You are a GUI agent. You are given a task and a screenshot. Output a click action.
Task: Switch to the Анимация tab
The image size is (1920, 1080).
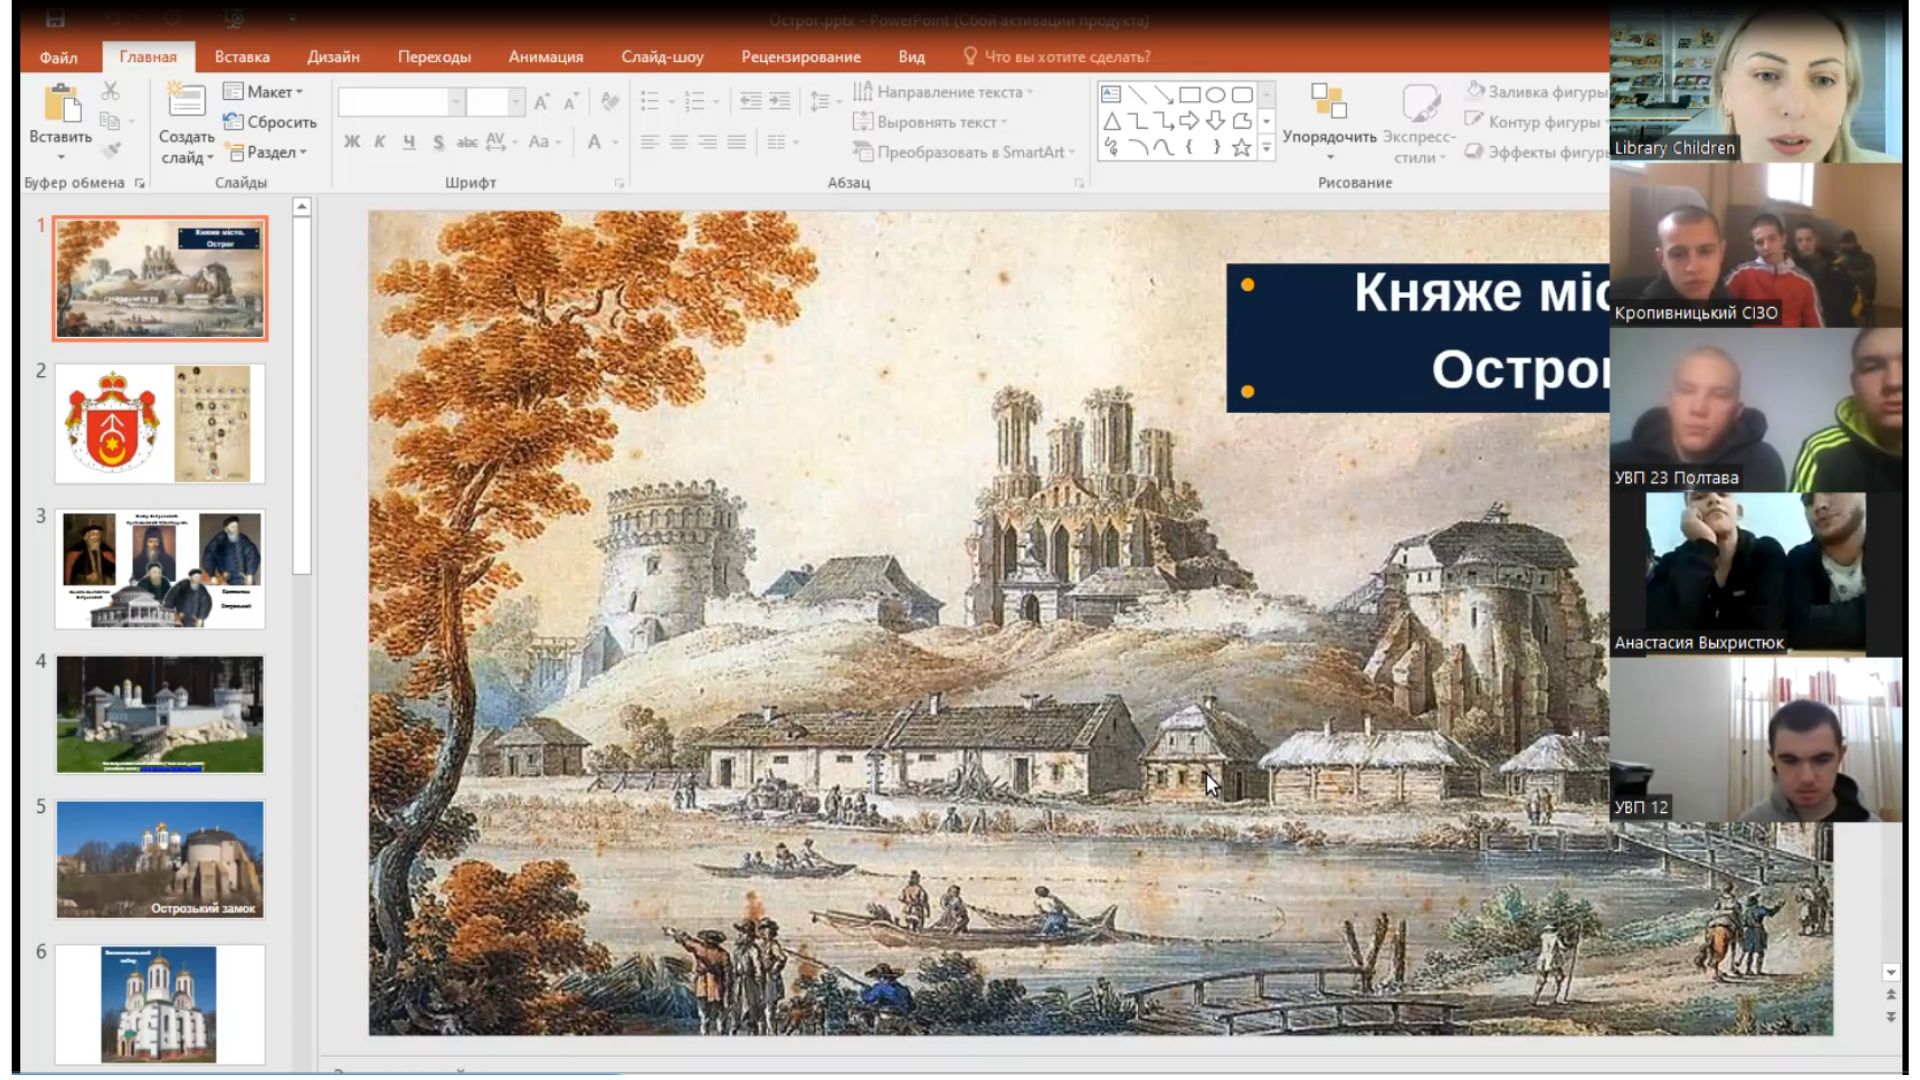click(546, 57)
